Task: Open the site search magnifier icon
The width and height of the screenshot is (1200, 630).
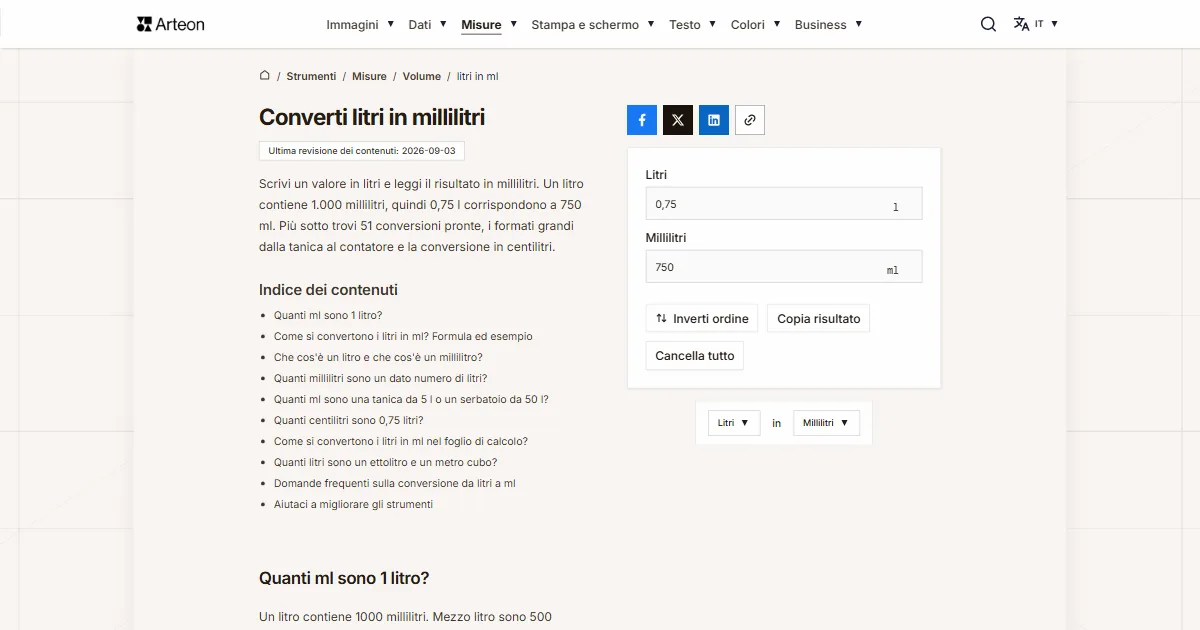Action: [x=988, y=24]
